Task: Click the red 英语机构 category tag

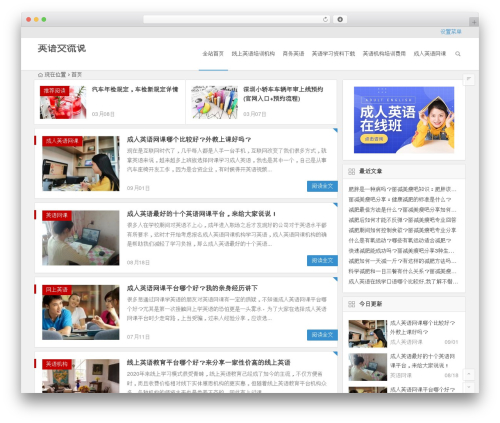Action: pyautogui.click(x=56, y=364)
